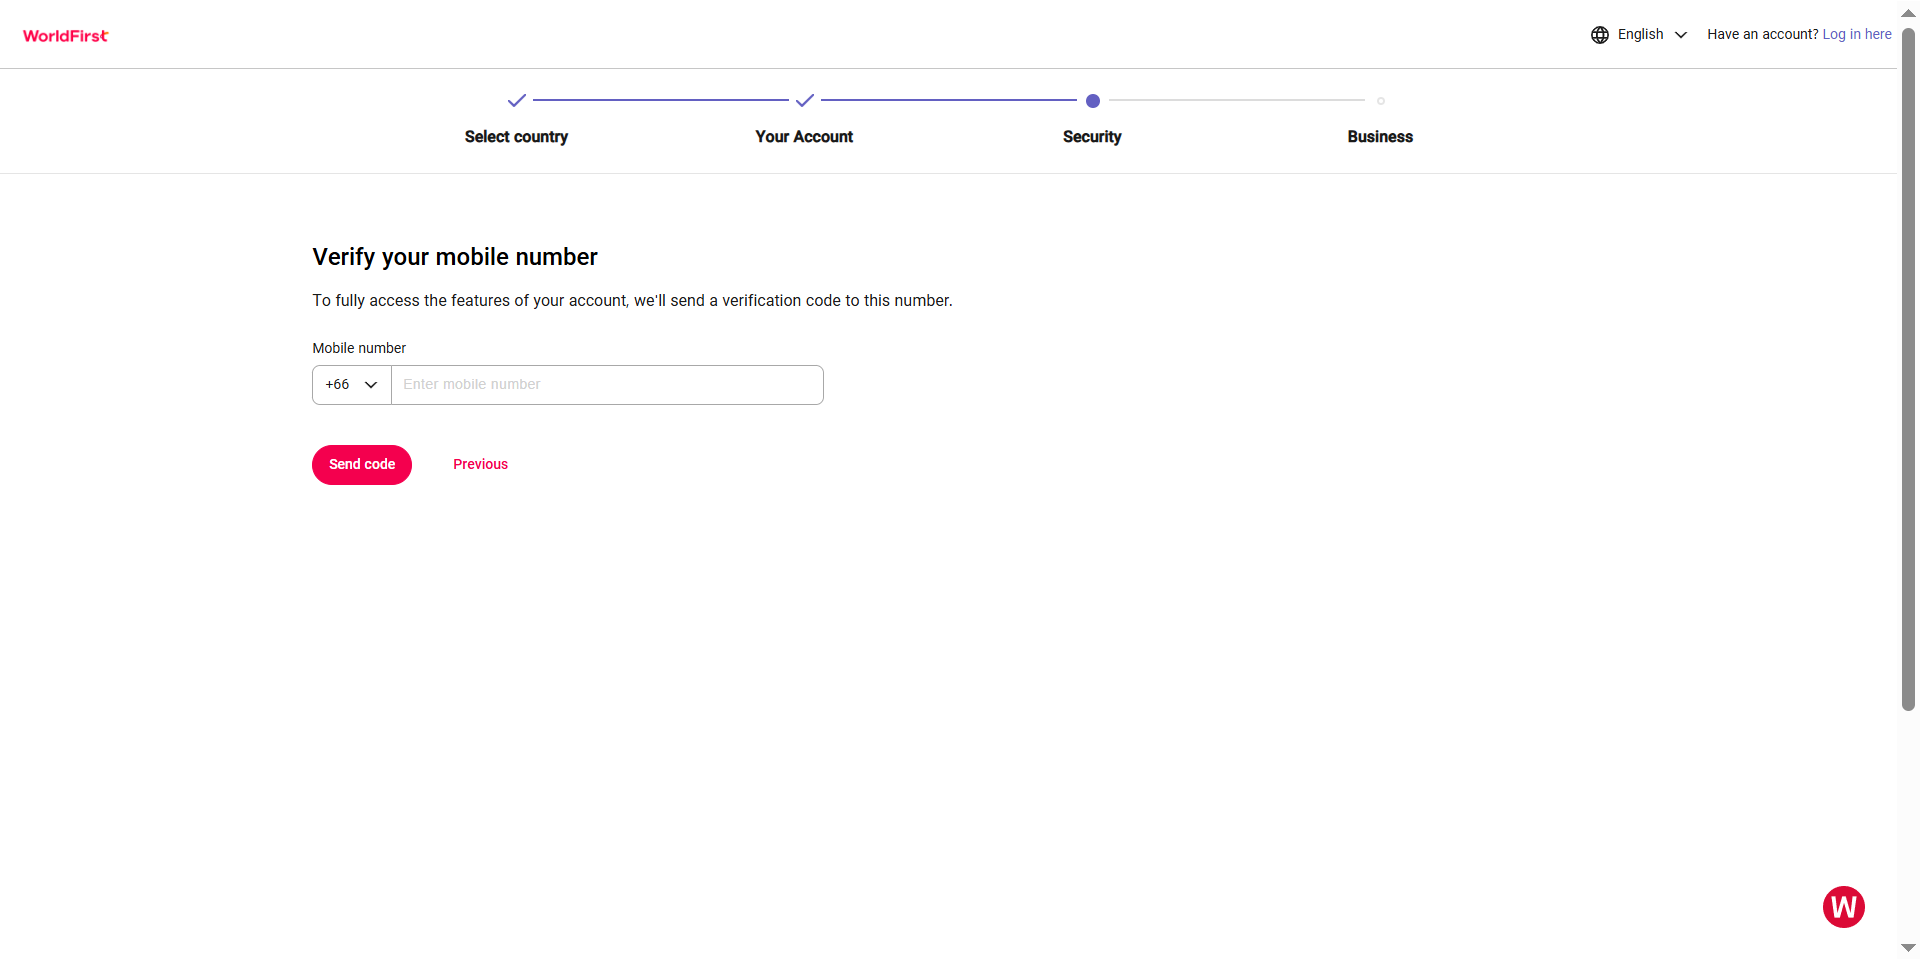Click the active Security step dot
Viewport: 1920px width, 959px height.
pos(1092,101)
